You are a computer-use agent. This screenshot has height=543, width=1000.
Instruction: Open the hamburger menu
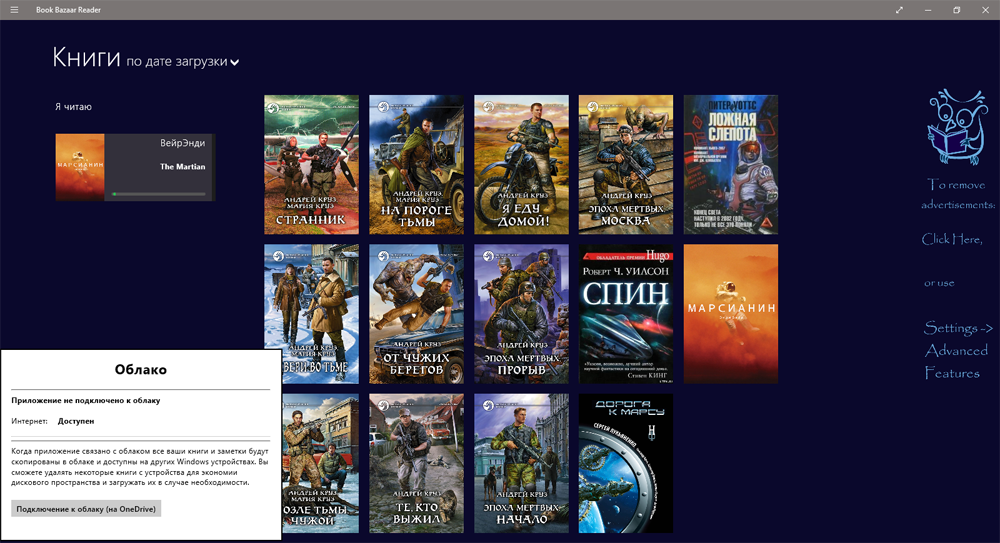14,10
